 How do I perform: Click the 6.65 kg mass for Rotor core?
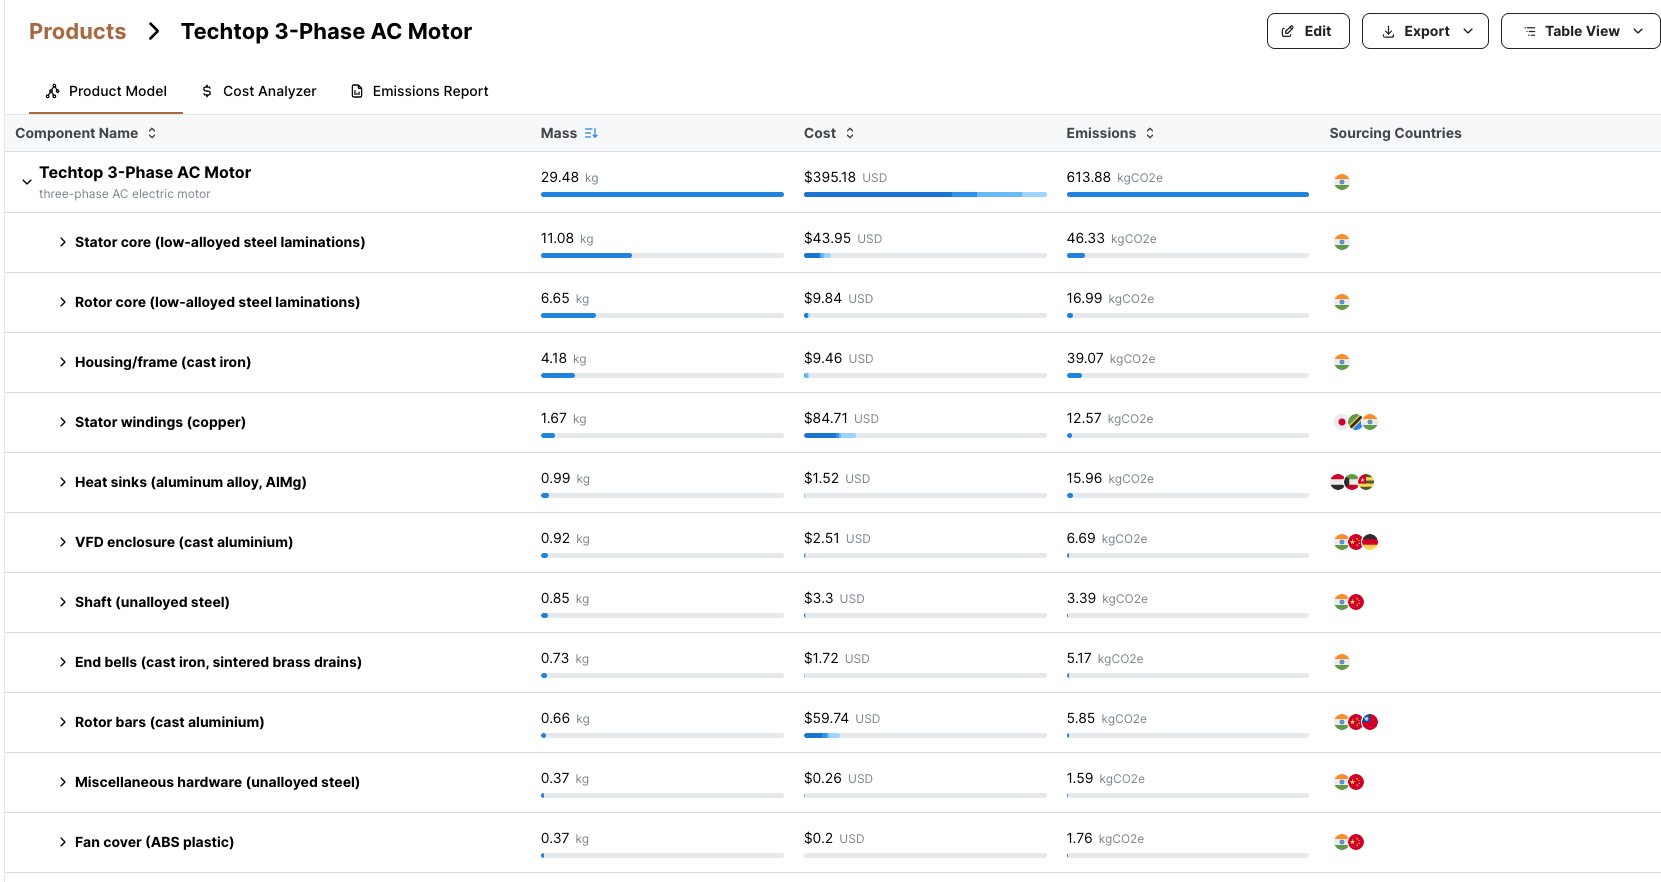click(x=565, y=298)
